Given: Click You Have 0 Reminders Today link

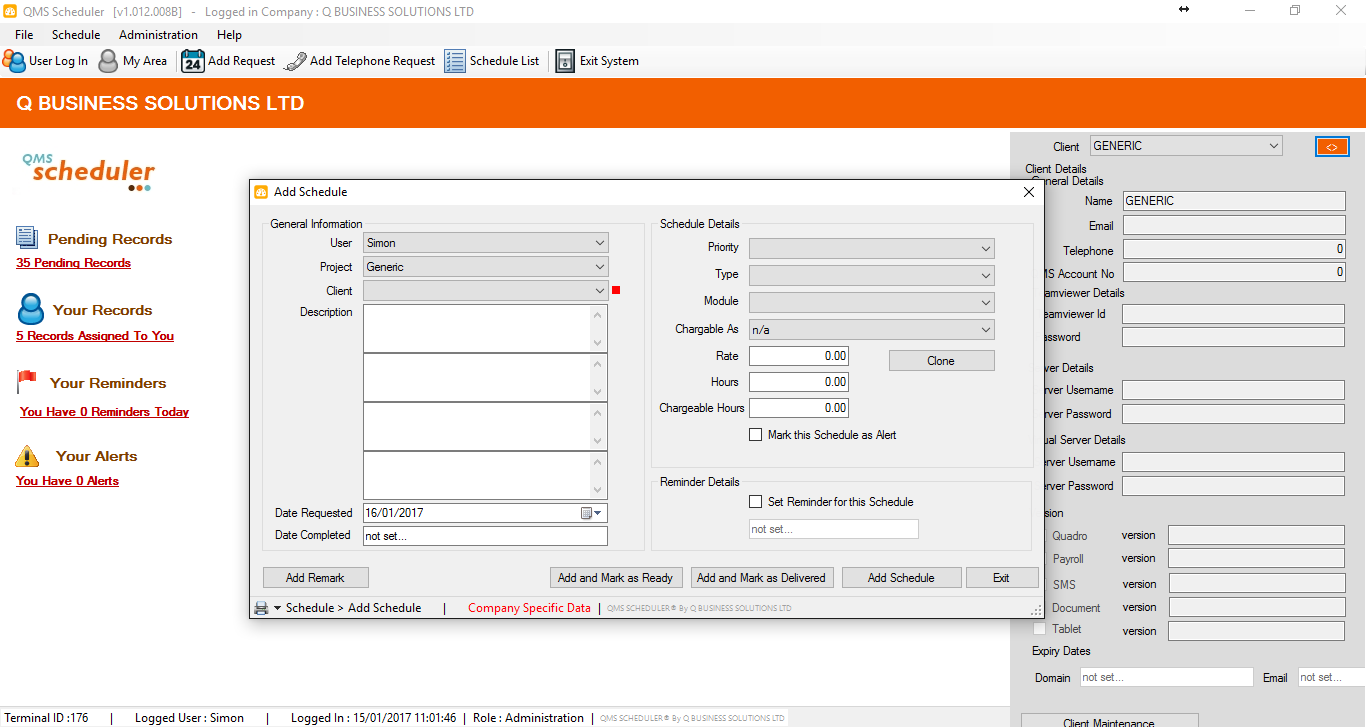Looking at the screenshot, I should (104, 412).
